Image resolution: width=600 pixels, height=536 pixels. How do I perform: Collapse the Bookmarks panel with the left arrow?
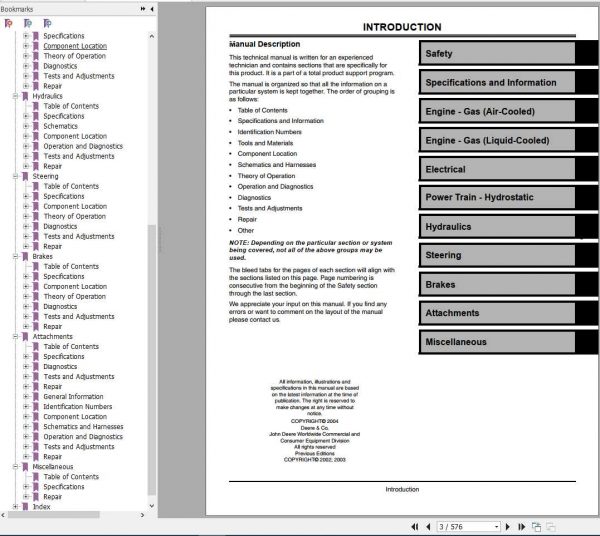[x=152, y=9]
